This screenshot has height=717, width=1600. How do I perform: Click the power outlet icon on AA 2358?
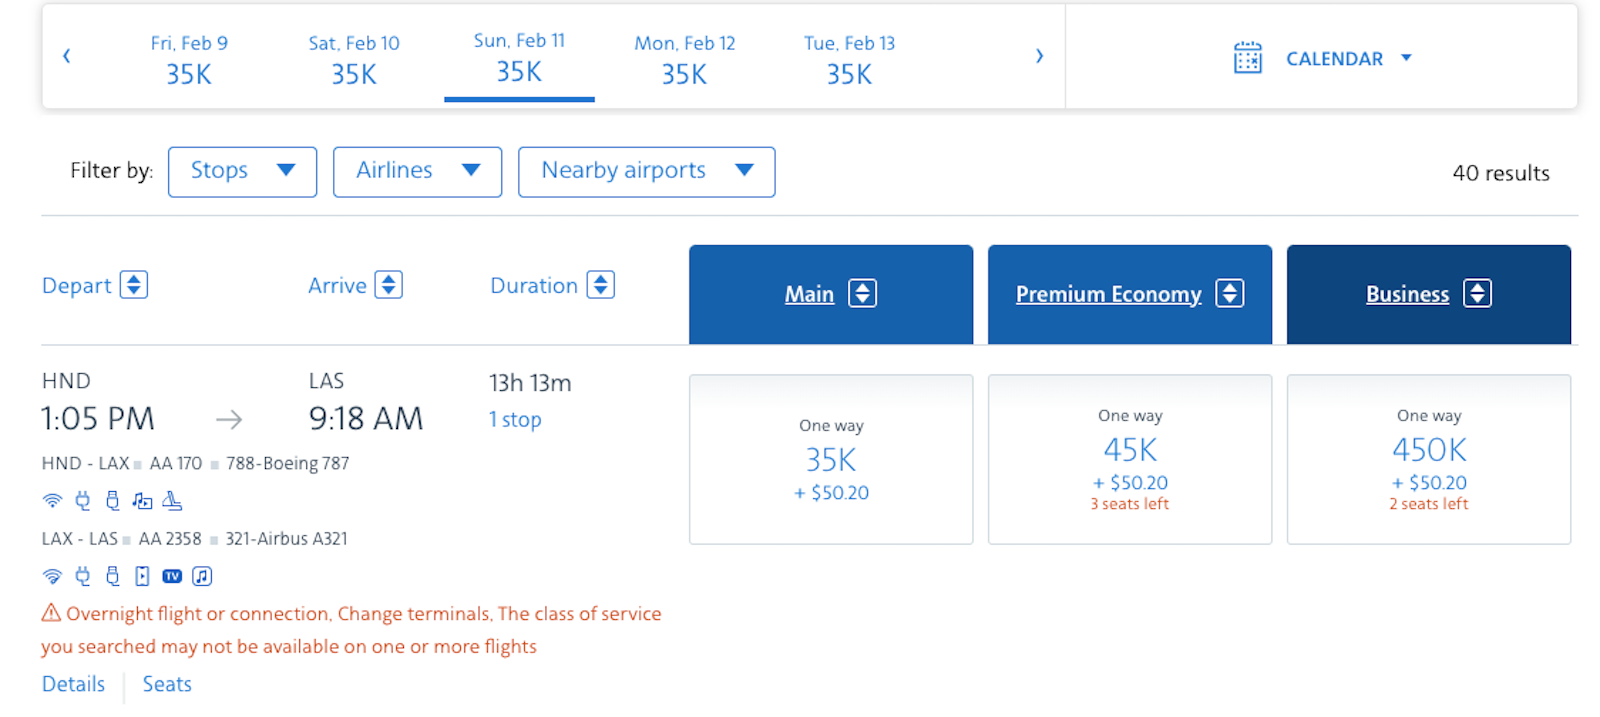pyautogui.click(x=83, y=576)
